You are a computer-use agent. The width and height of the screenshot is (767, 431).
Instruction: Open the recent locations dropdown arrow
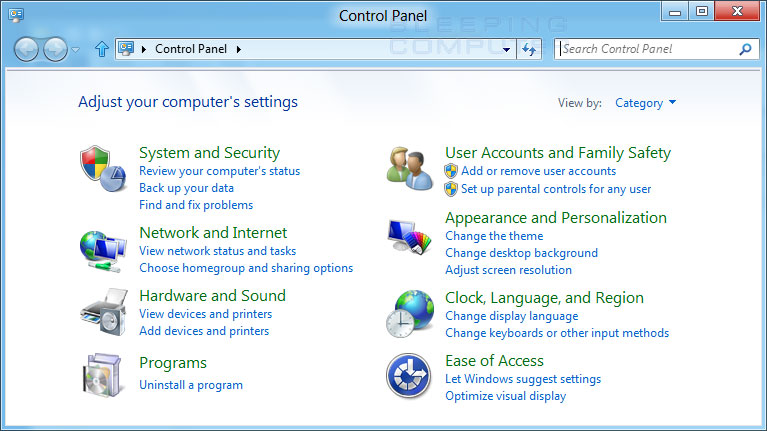click(75, 49)
